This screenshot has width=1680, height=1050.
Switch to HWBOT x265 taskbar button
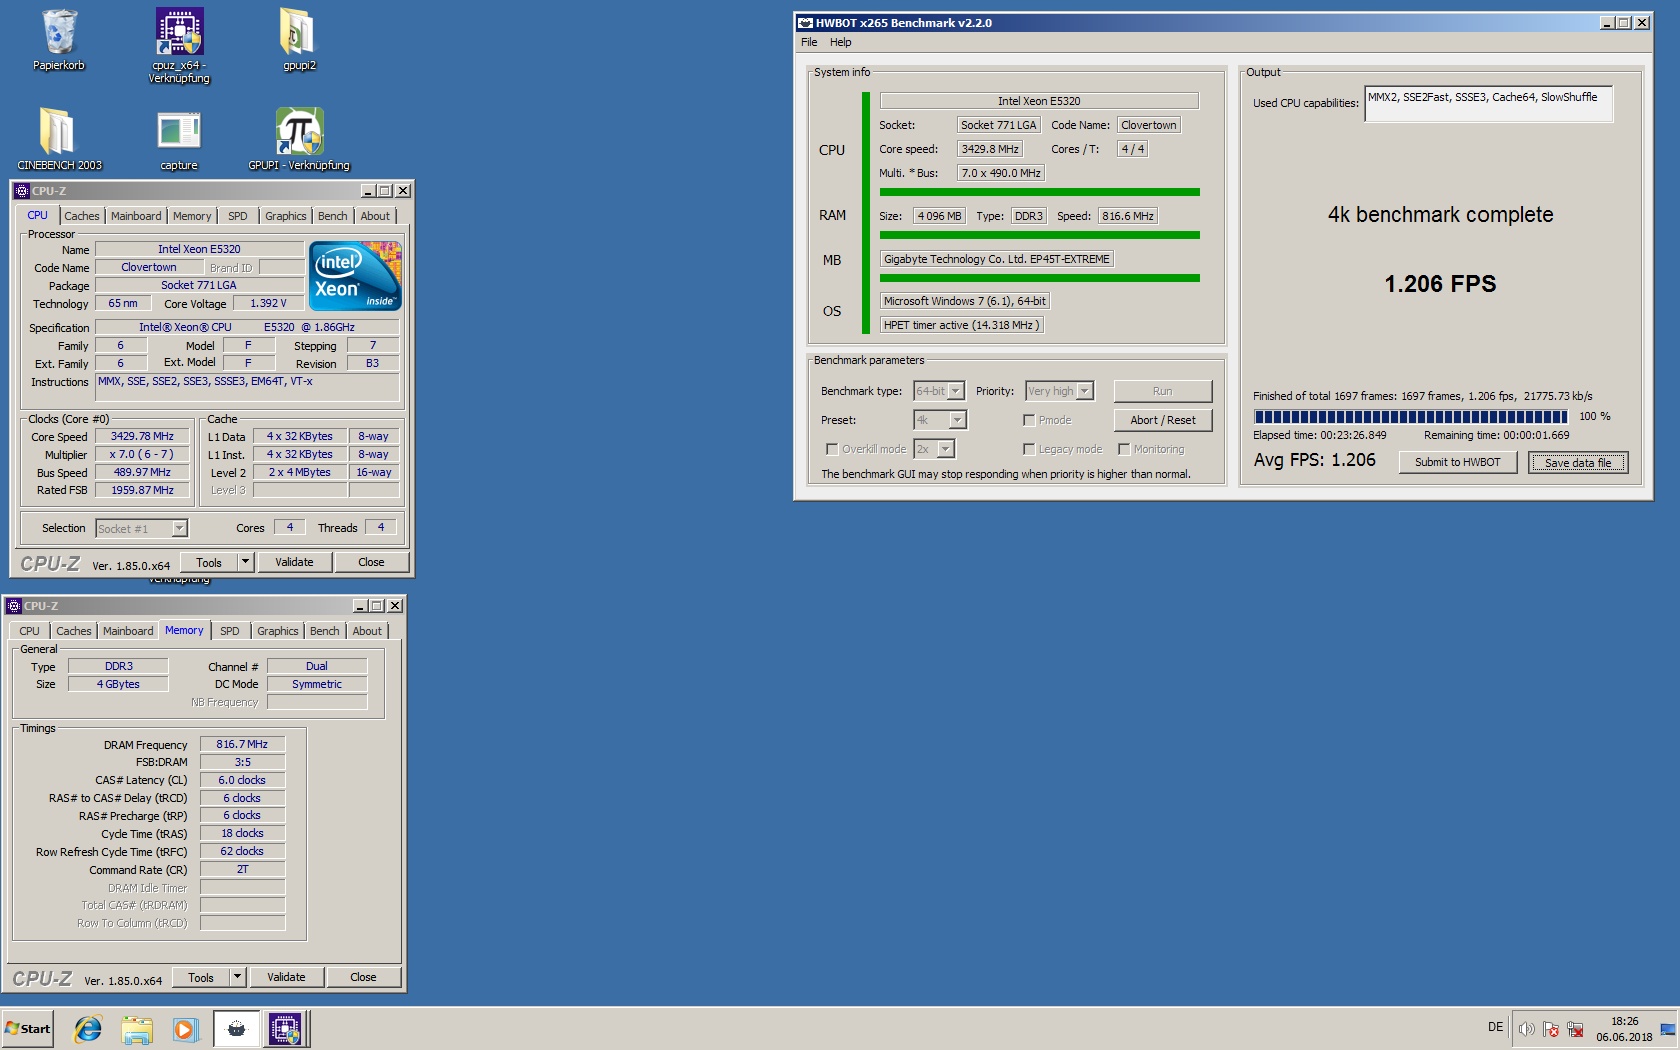click(x=236, y=1028)
